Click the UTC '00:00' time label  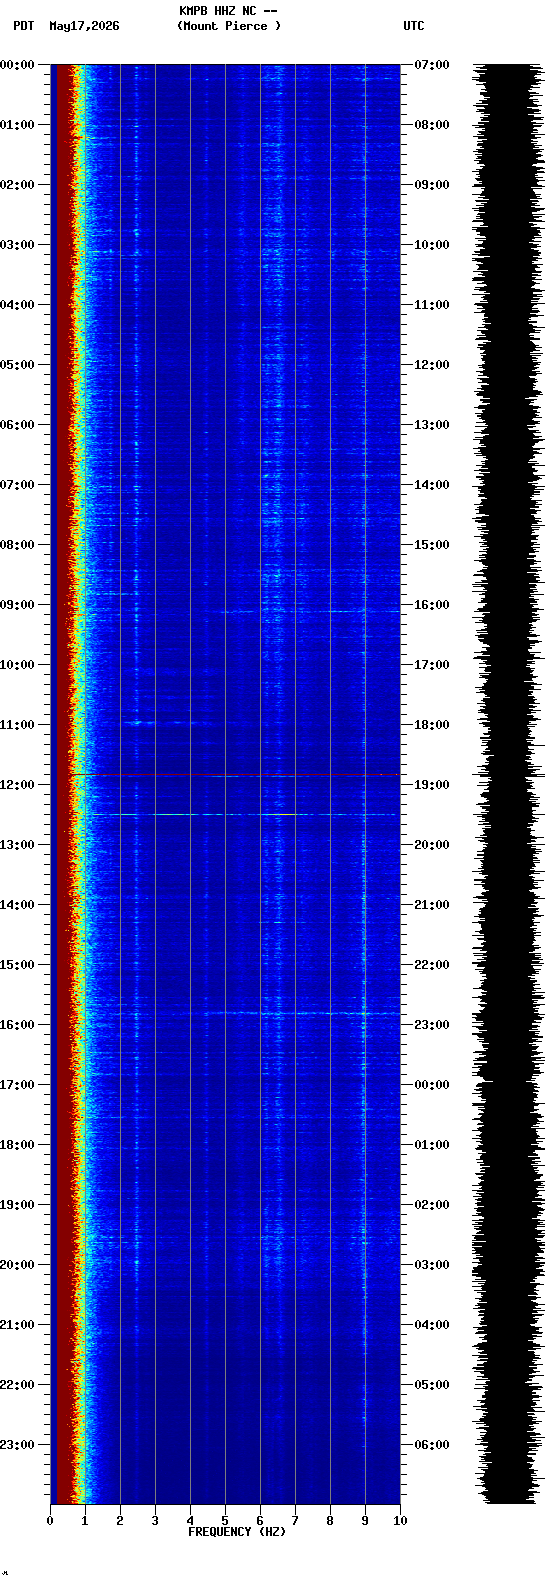coord(431,1085)
